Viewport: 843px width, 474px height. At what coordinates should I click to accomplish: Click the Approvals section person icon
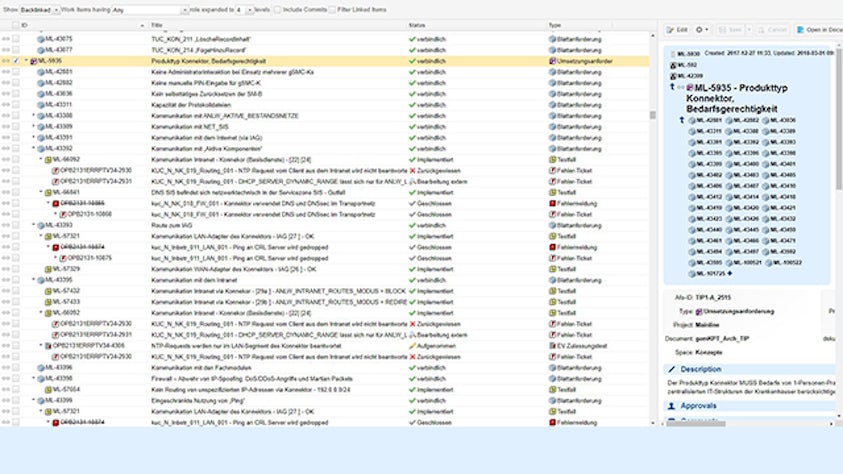click(x=671, y=406)
